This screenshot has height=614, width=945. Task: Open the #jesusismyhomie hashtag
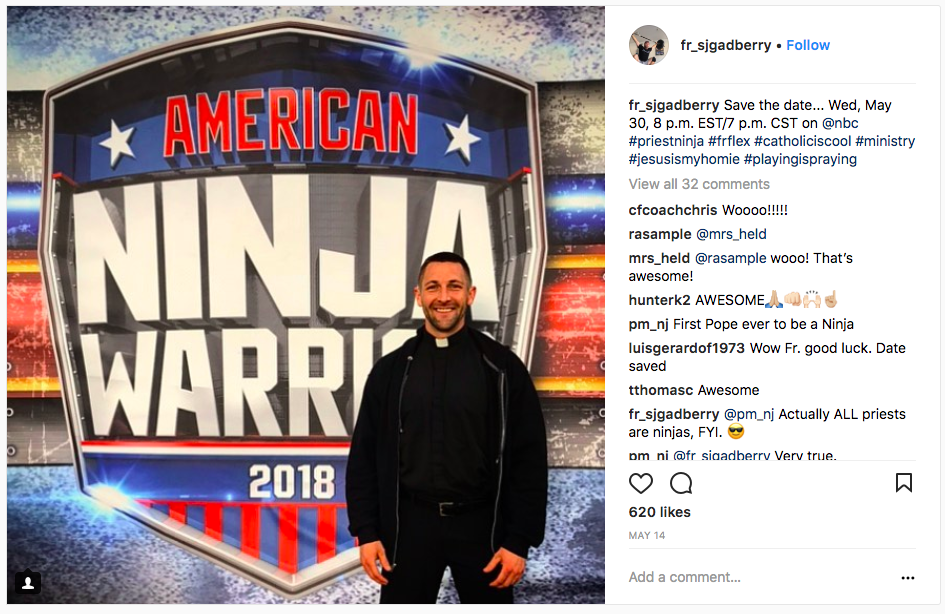tap(684, 159)
